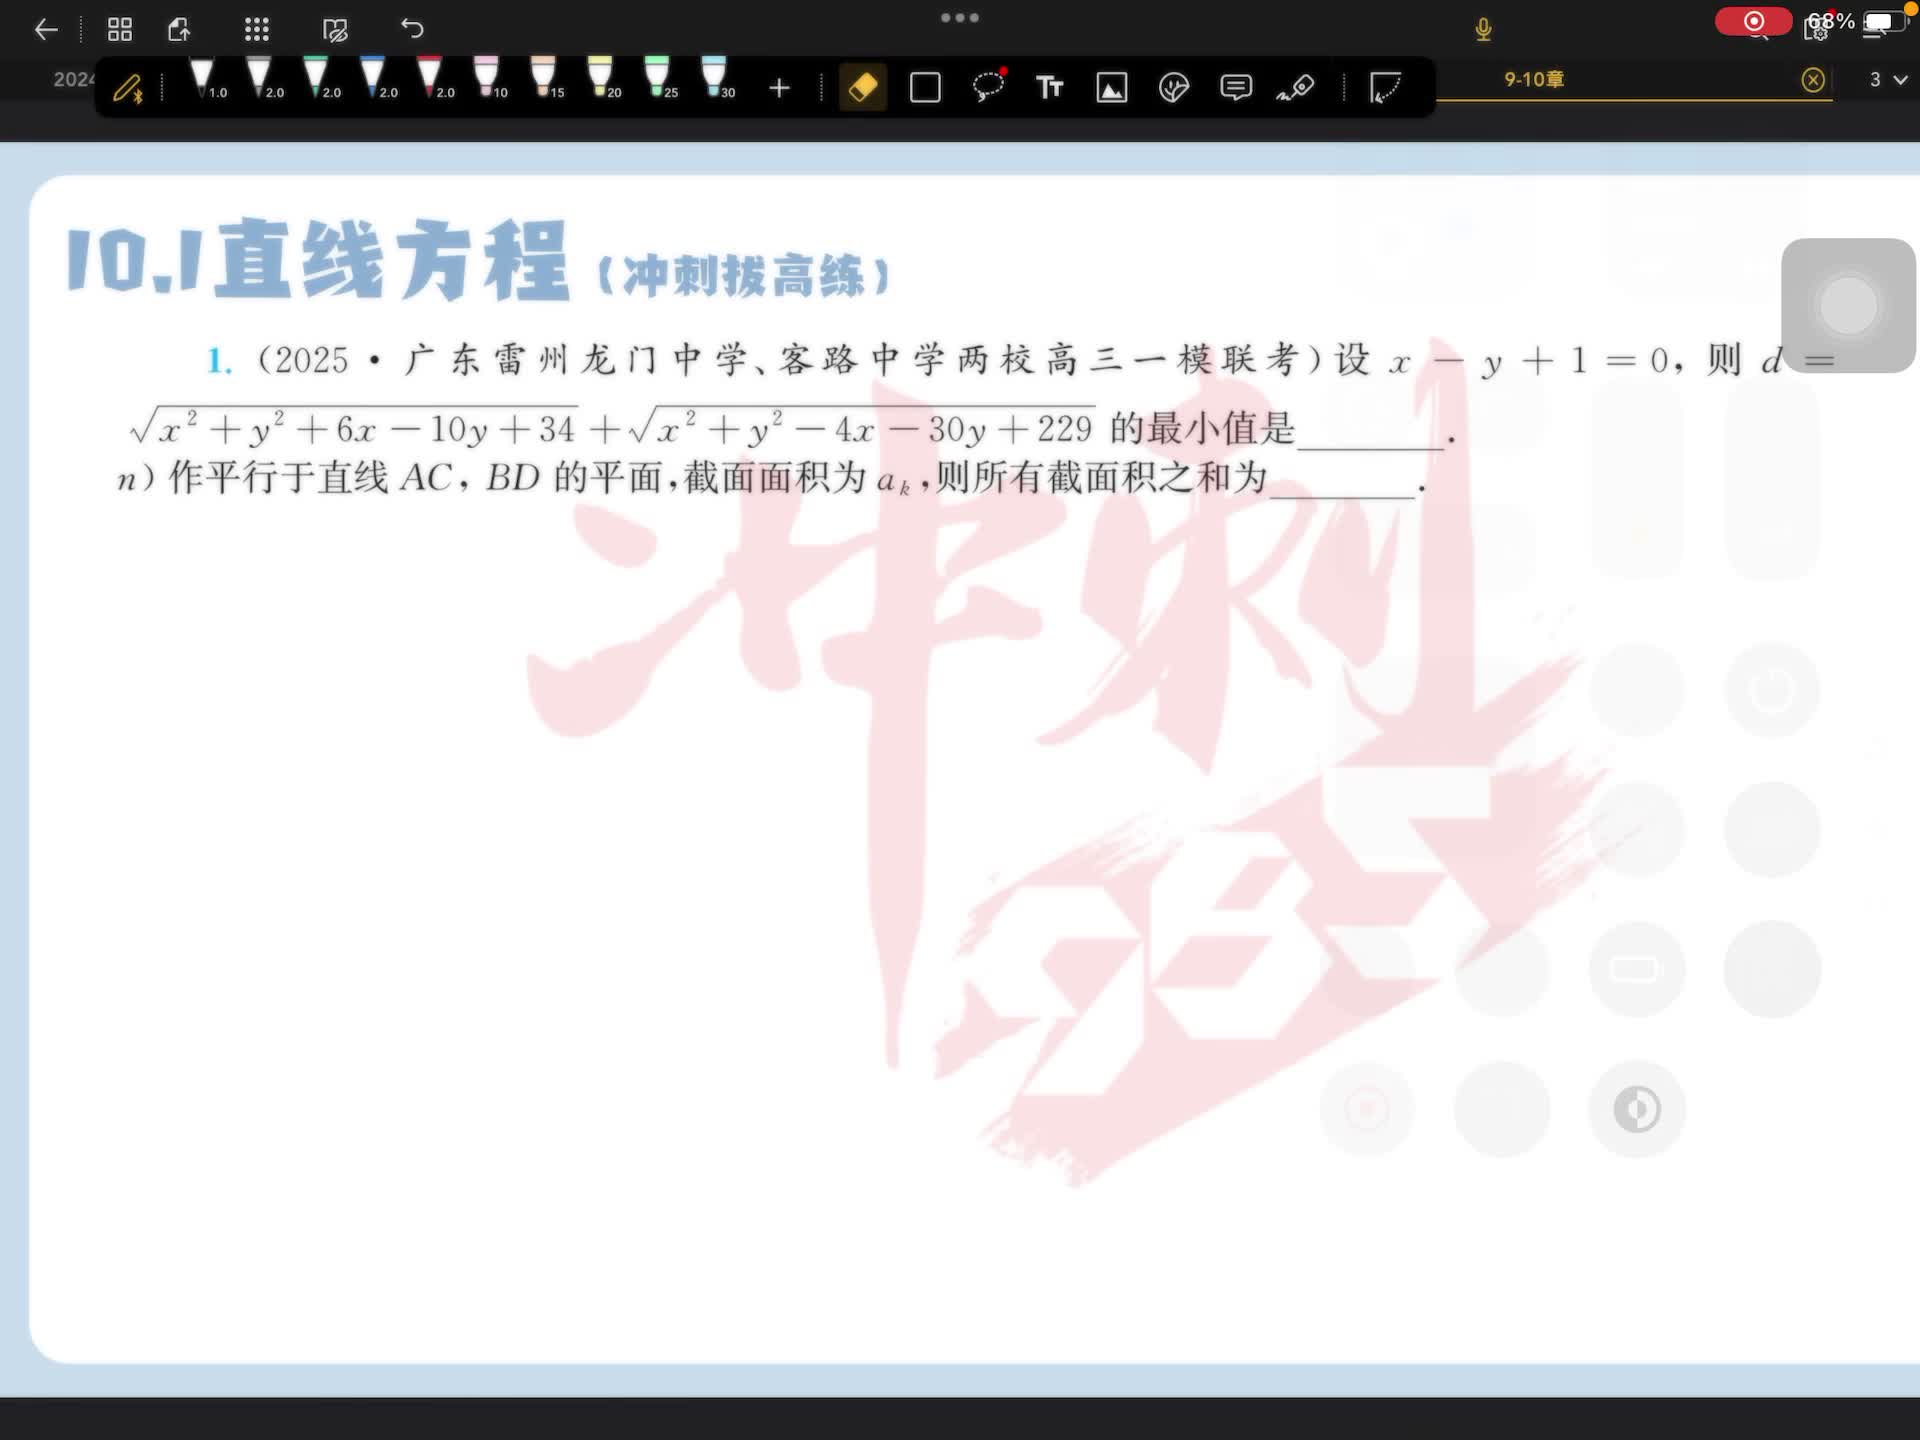Switch to the 9-10章 tab
The image size is (1920, 1440).
[1534, 79]
